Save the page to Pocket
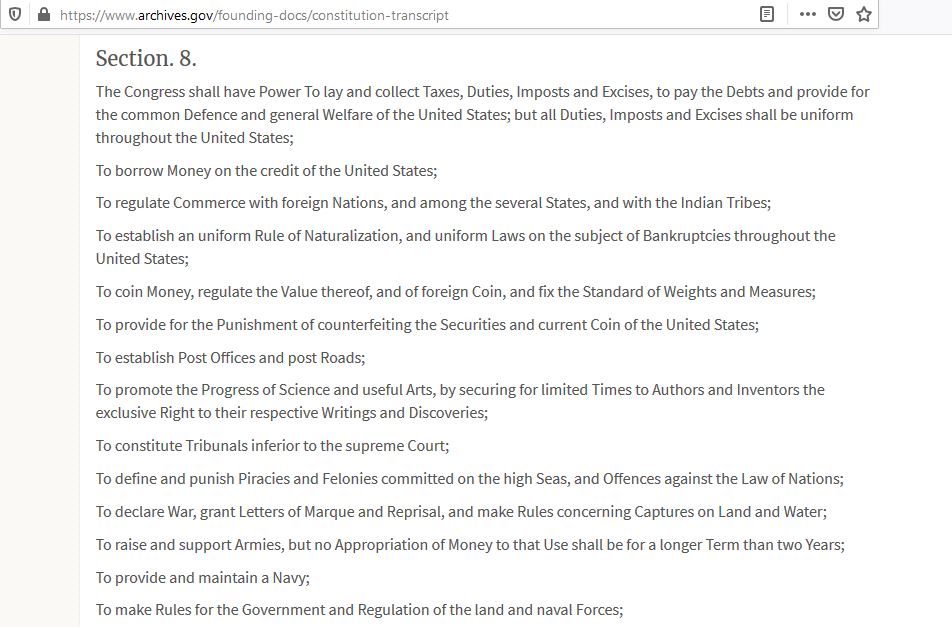The height and width of the screenshot is (627, 952). click(x=836, y=15)
